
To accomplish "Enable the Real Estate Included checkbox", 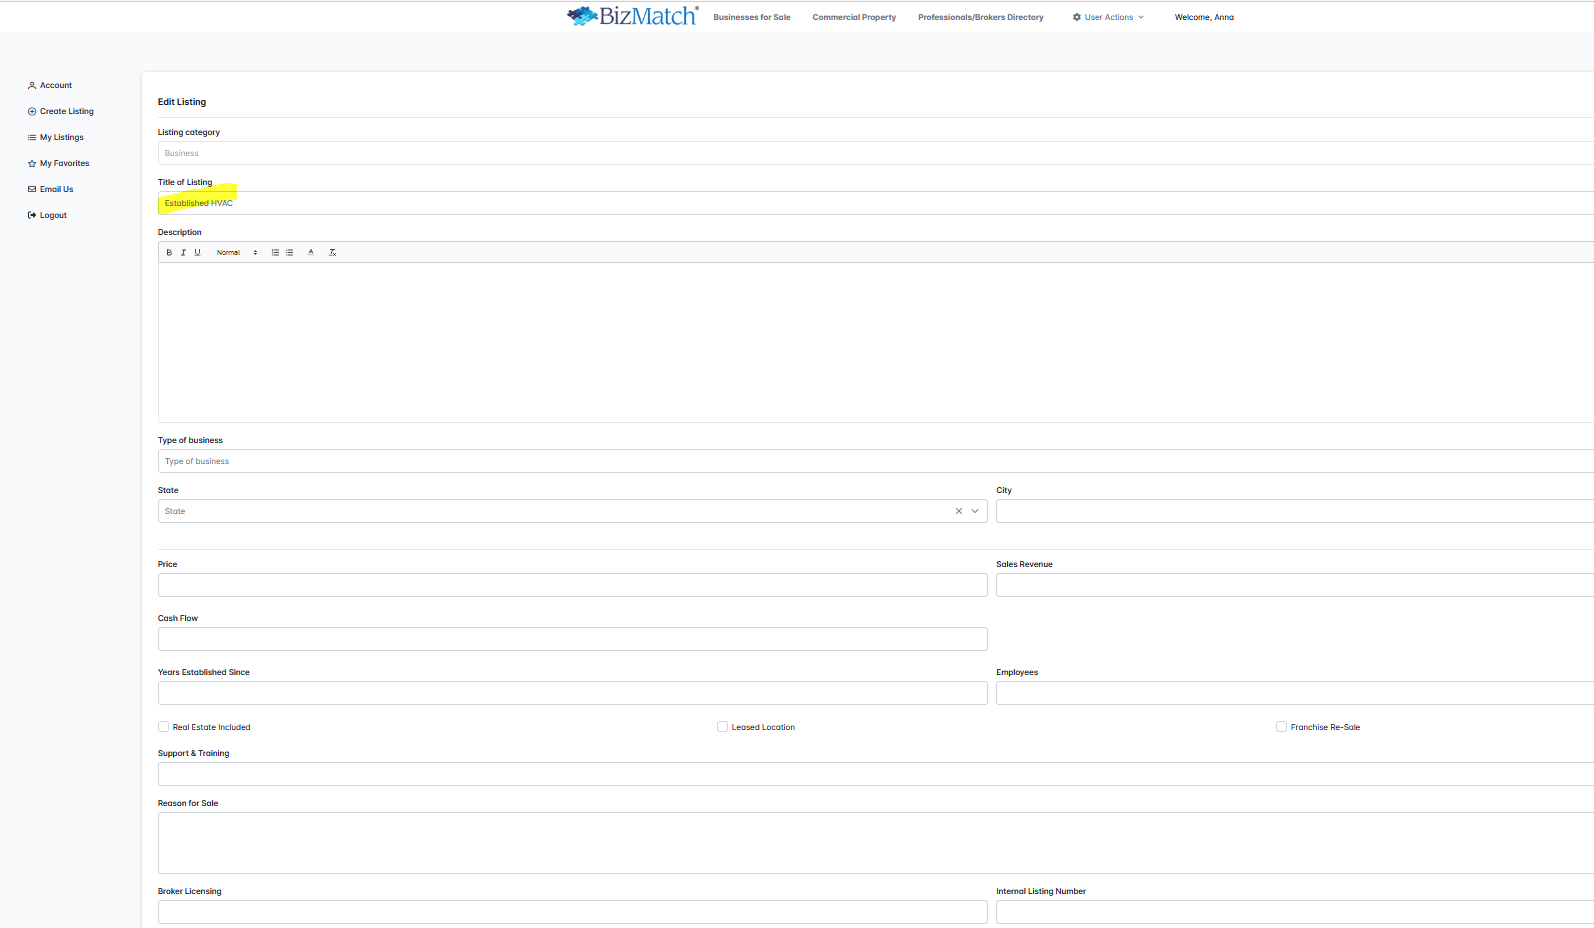I will 164,727.
